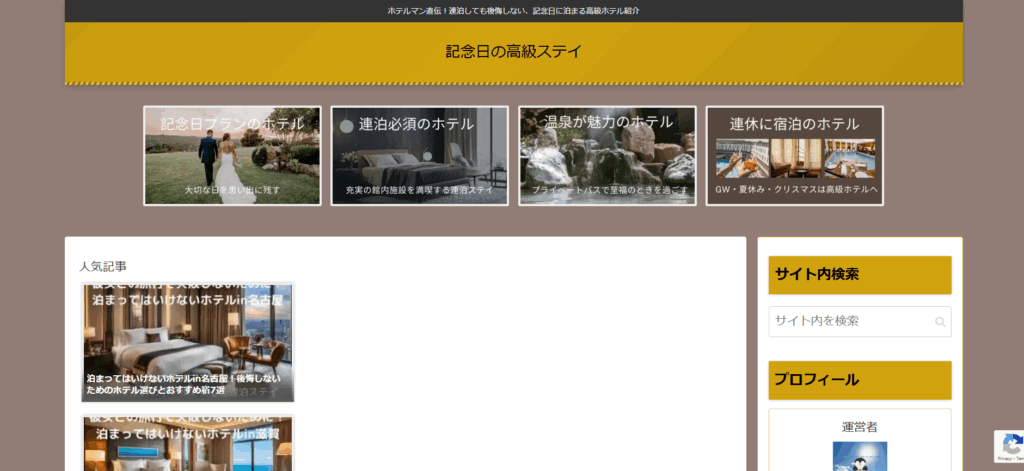
Task: Click the caption GW・夏休み・クリスマスは高級ホテルへ
Action: 795,189
